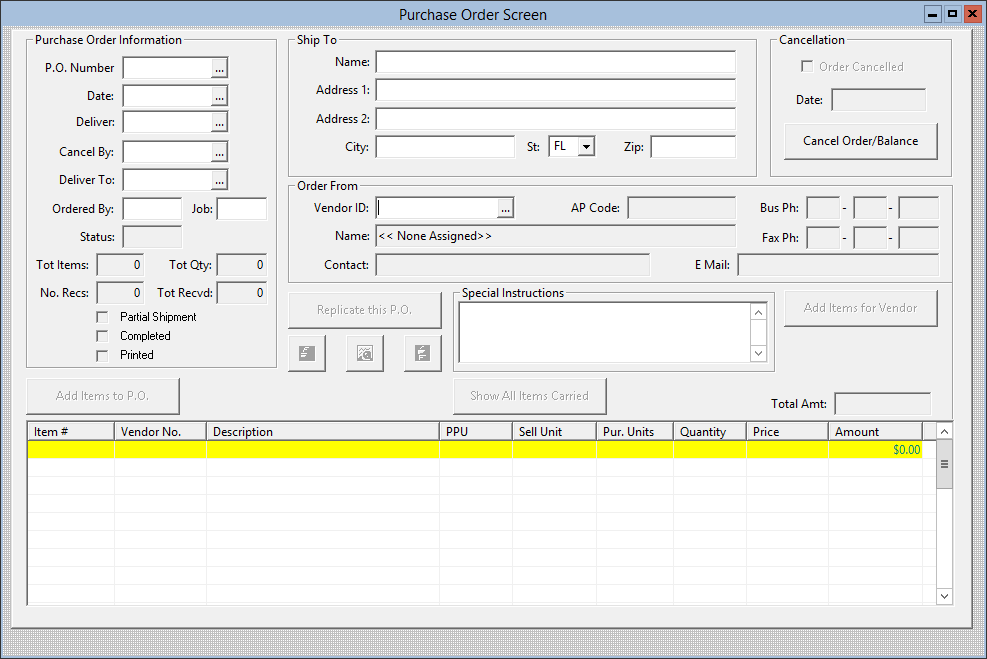Click the Show All Items Carried button

(529, 396)
